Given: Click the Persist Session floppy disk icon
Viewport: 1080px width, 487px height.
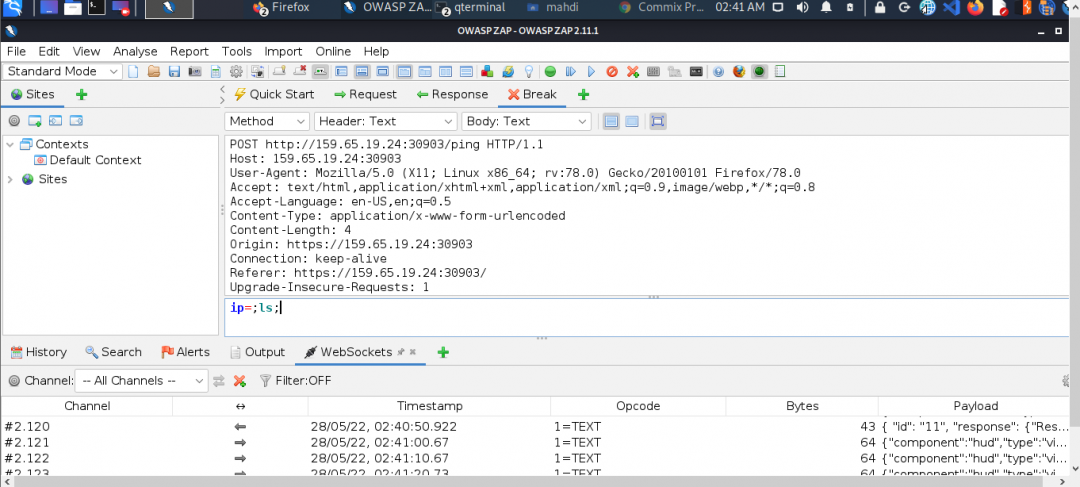Looking at the screenshot, I should coord(174,72).
